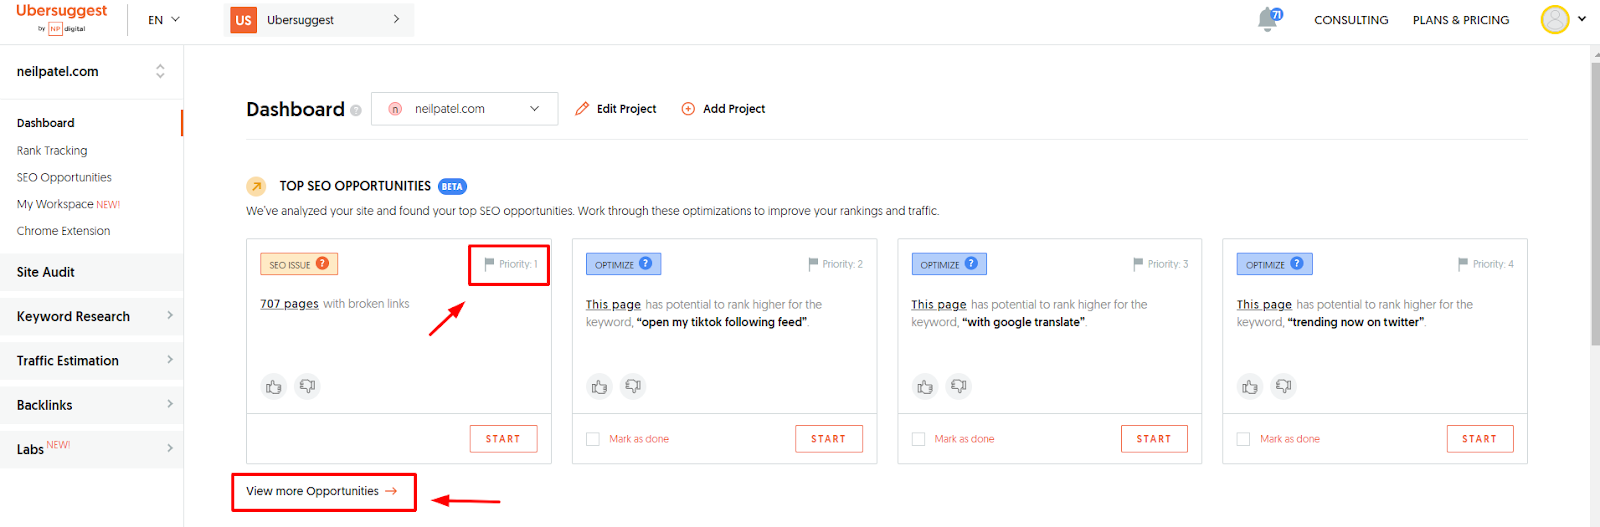The width and height of the screenshot is (1600, 527).
Task: Thumbs down the tiktok following feed card
Action: tap(633, 386)
